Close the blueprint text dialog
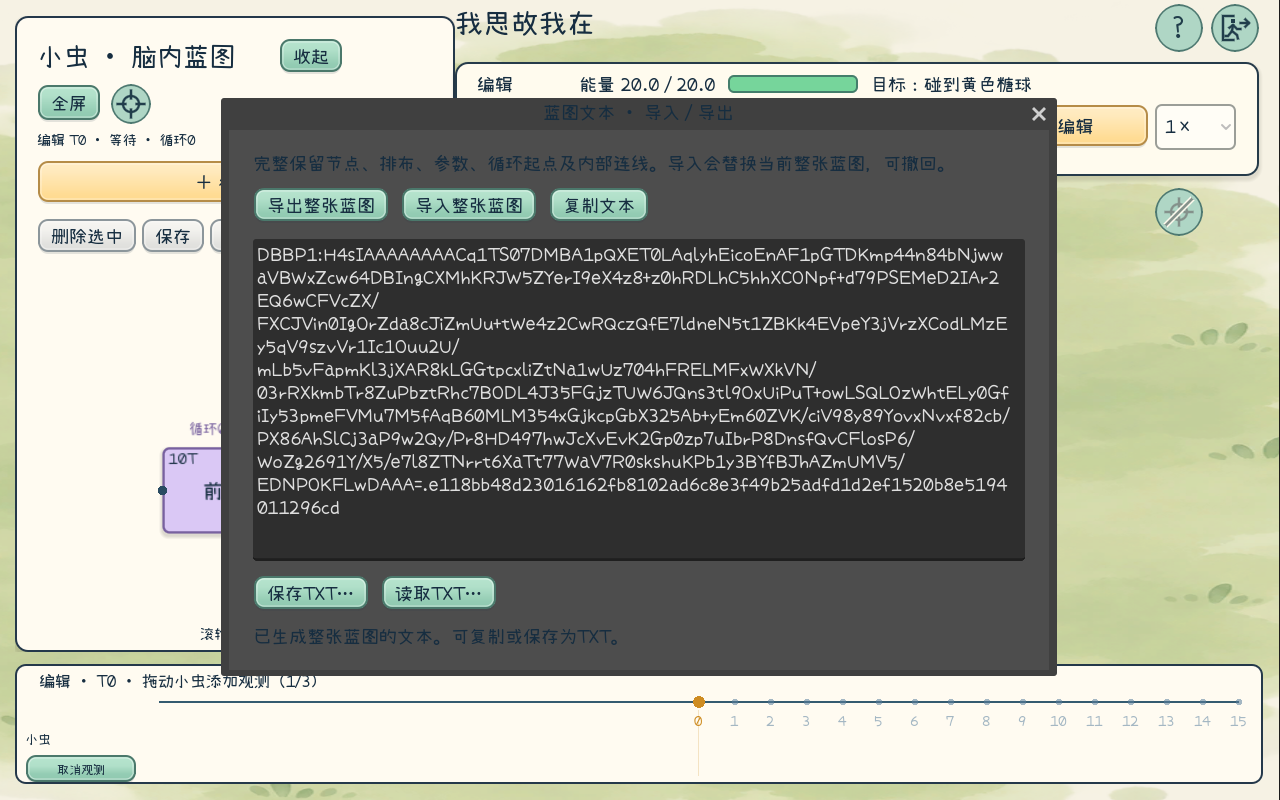Viewport: 1280px width, 800px height. 1039,114
